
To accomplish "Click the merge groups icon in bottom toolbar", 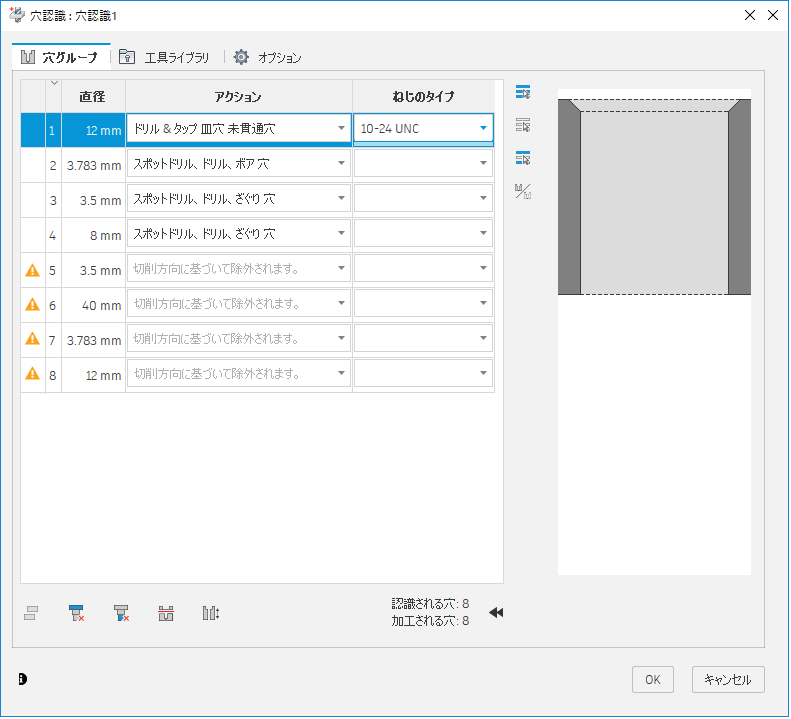I will [x=31, y=614].
